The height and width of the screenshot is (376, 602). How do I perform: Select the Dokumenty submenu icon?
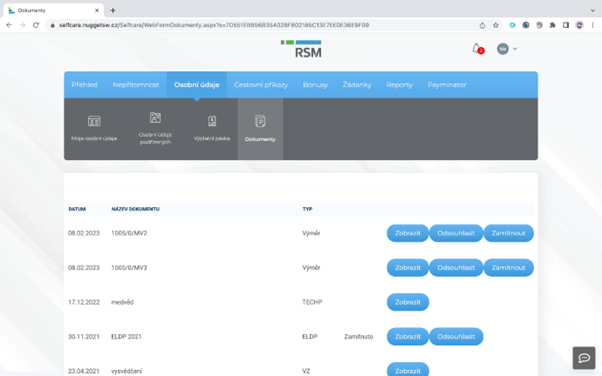coord(260,121)
